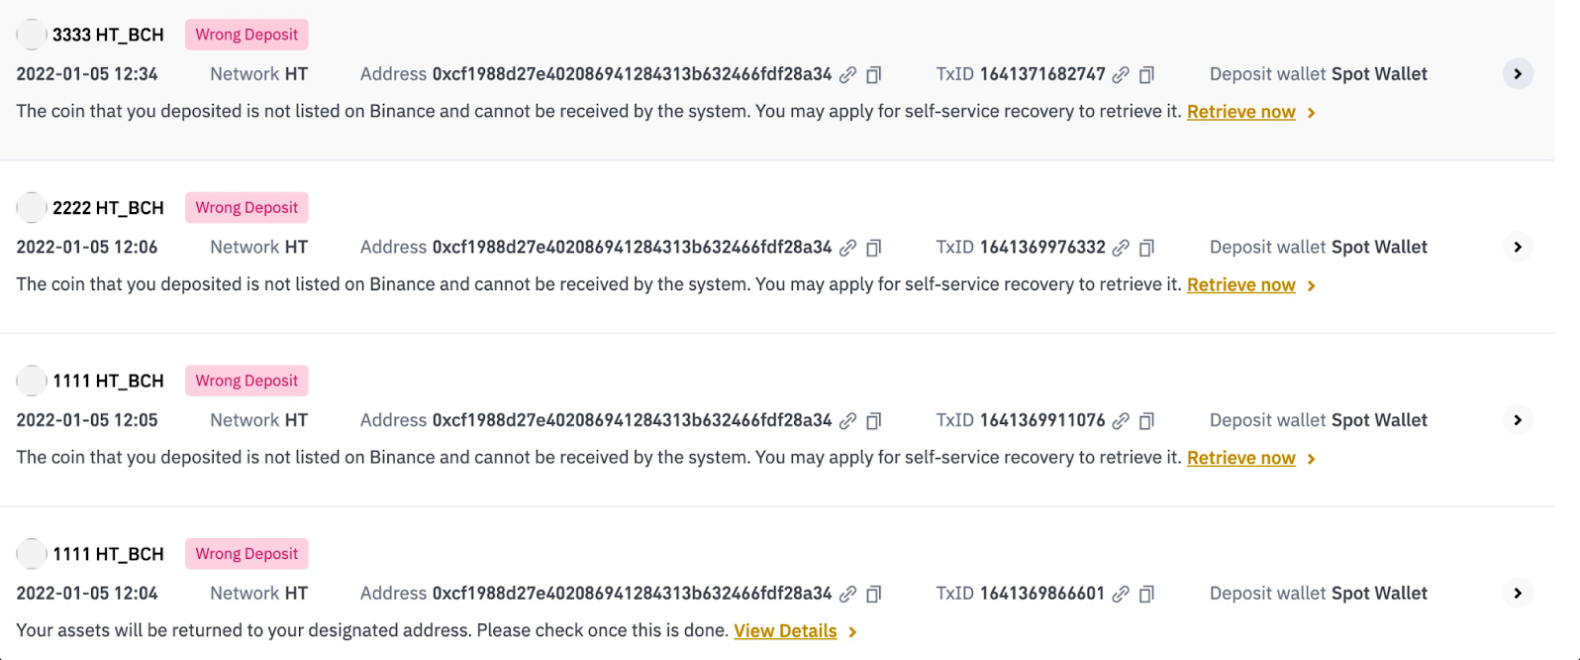Expand the 12:05 deposit row arrow

[x=1517, y=420]
